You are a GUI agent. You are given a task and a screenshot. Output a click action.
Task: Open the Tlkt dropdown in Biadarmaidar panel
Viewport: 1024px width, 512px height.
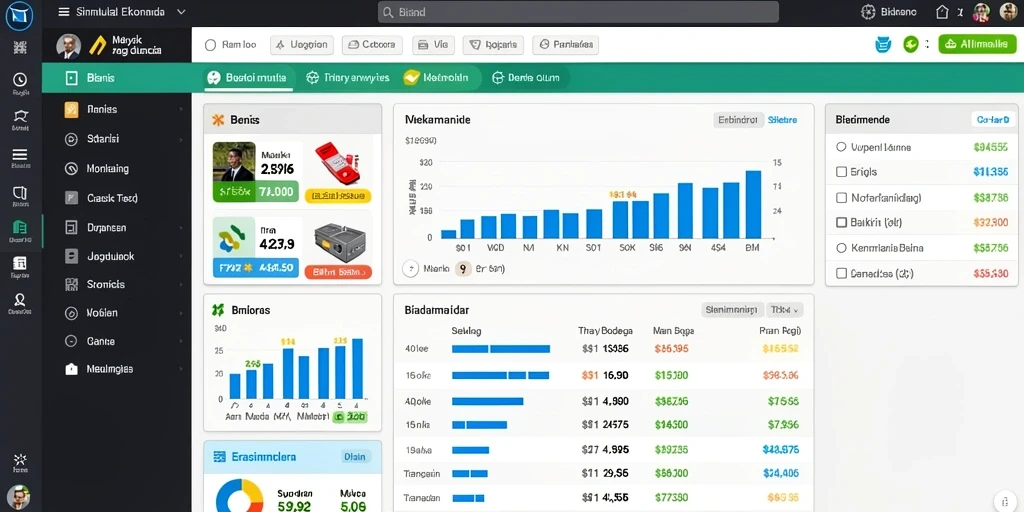click(x=784, y=310)
